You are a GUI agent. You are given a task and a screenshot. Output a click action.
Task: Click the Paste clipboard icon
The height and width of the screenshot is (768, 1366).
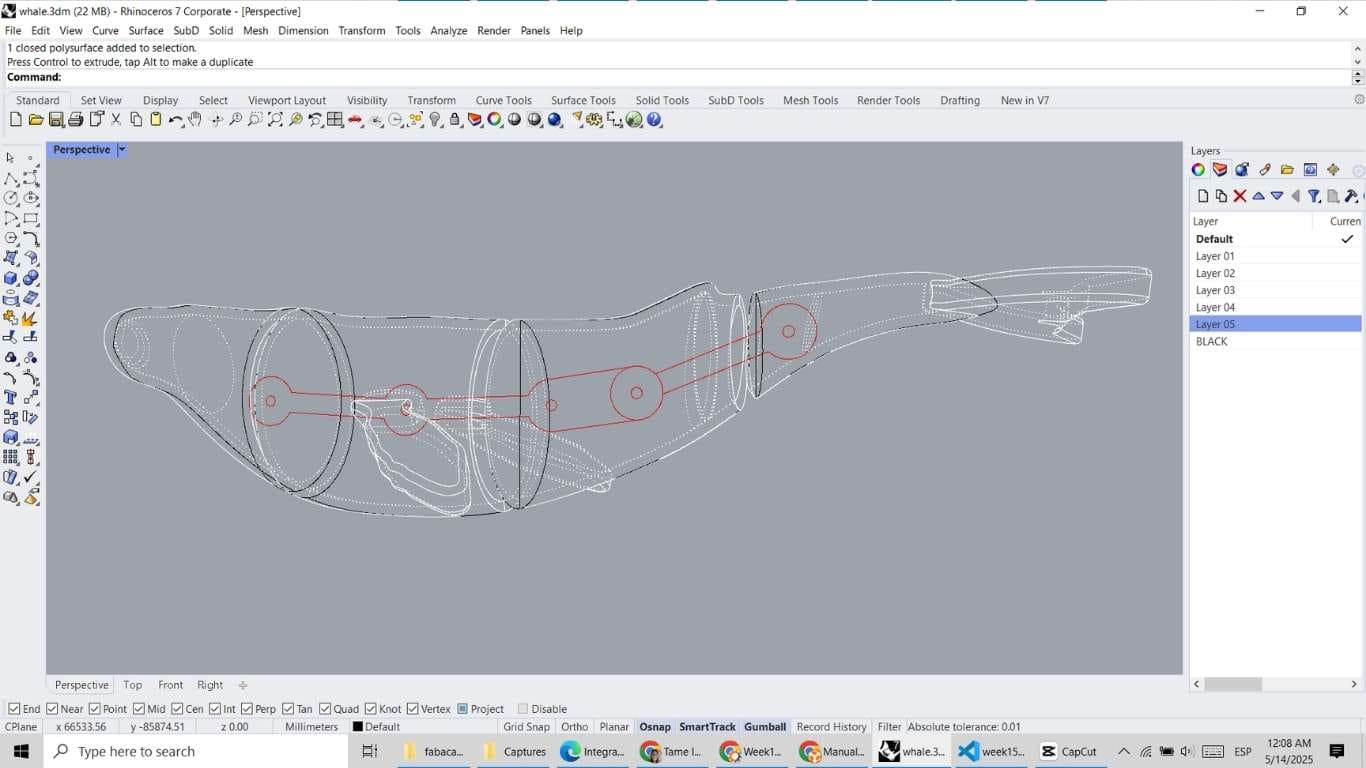pos(156,120)
